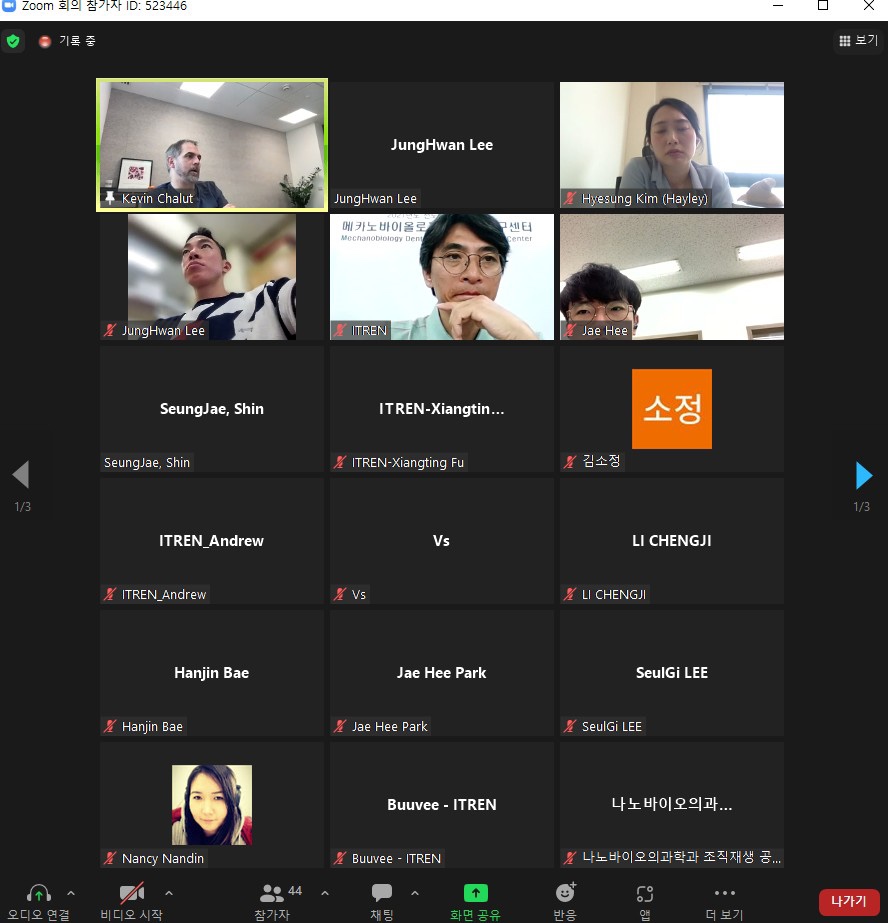The width and height of the screenshot is (888, 923).
Task: Toggle the audio connect headphone button
Action: (x=39, y=893)
